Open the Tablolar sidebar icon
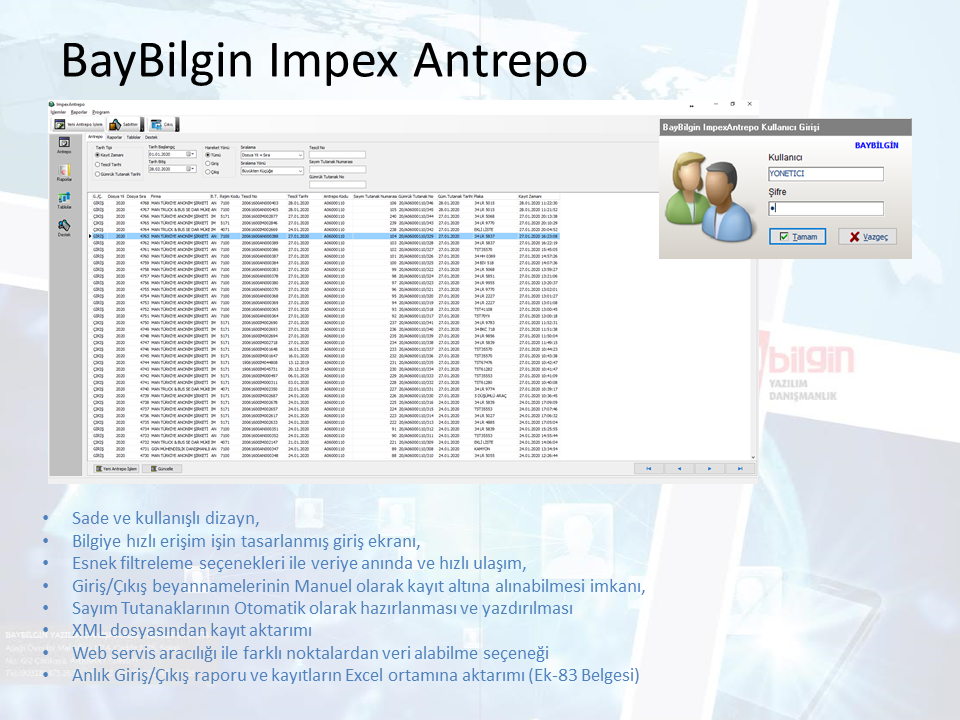 [64, 201]
